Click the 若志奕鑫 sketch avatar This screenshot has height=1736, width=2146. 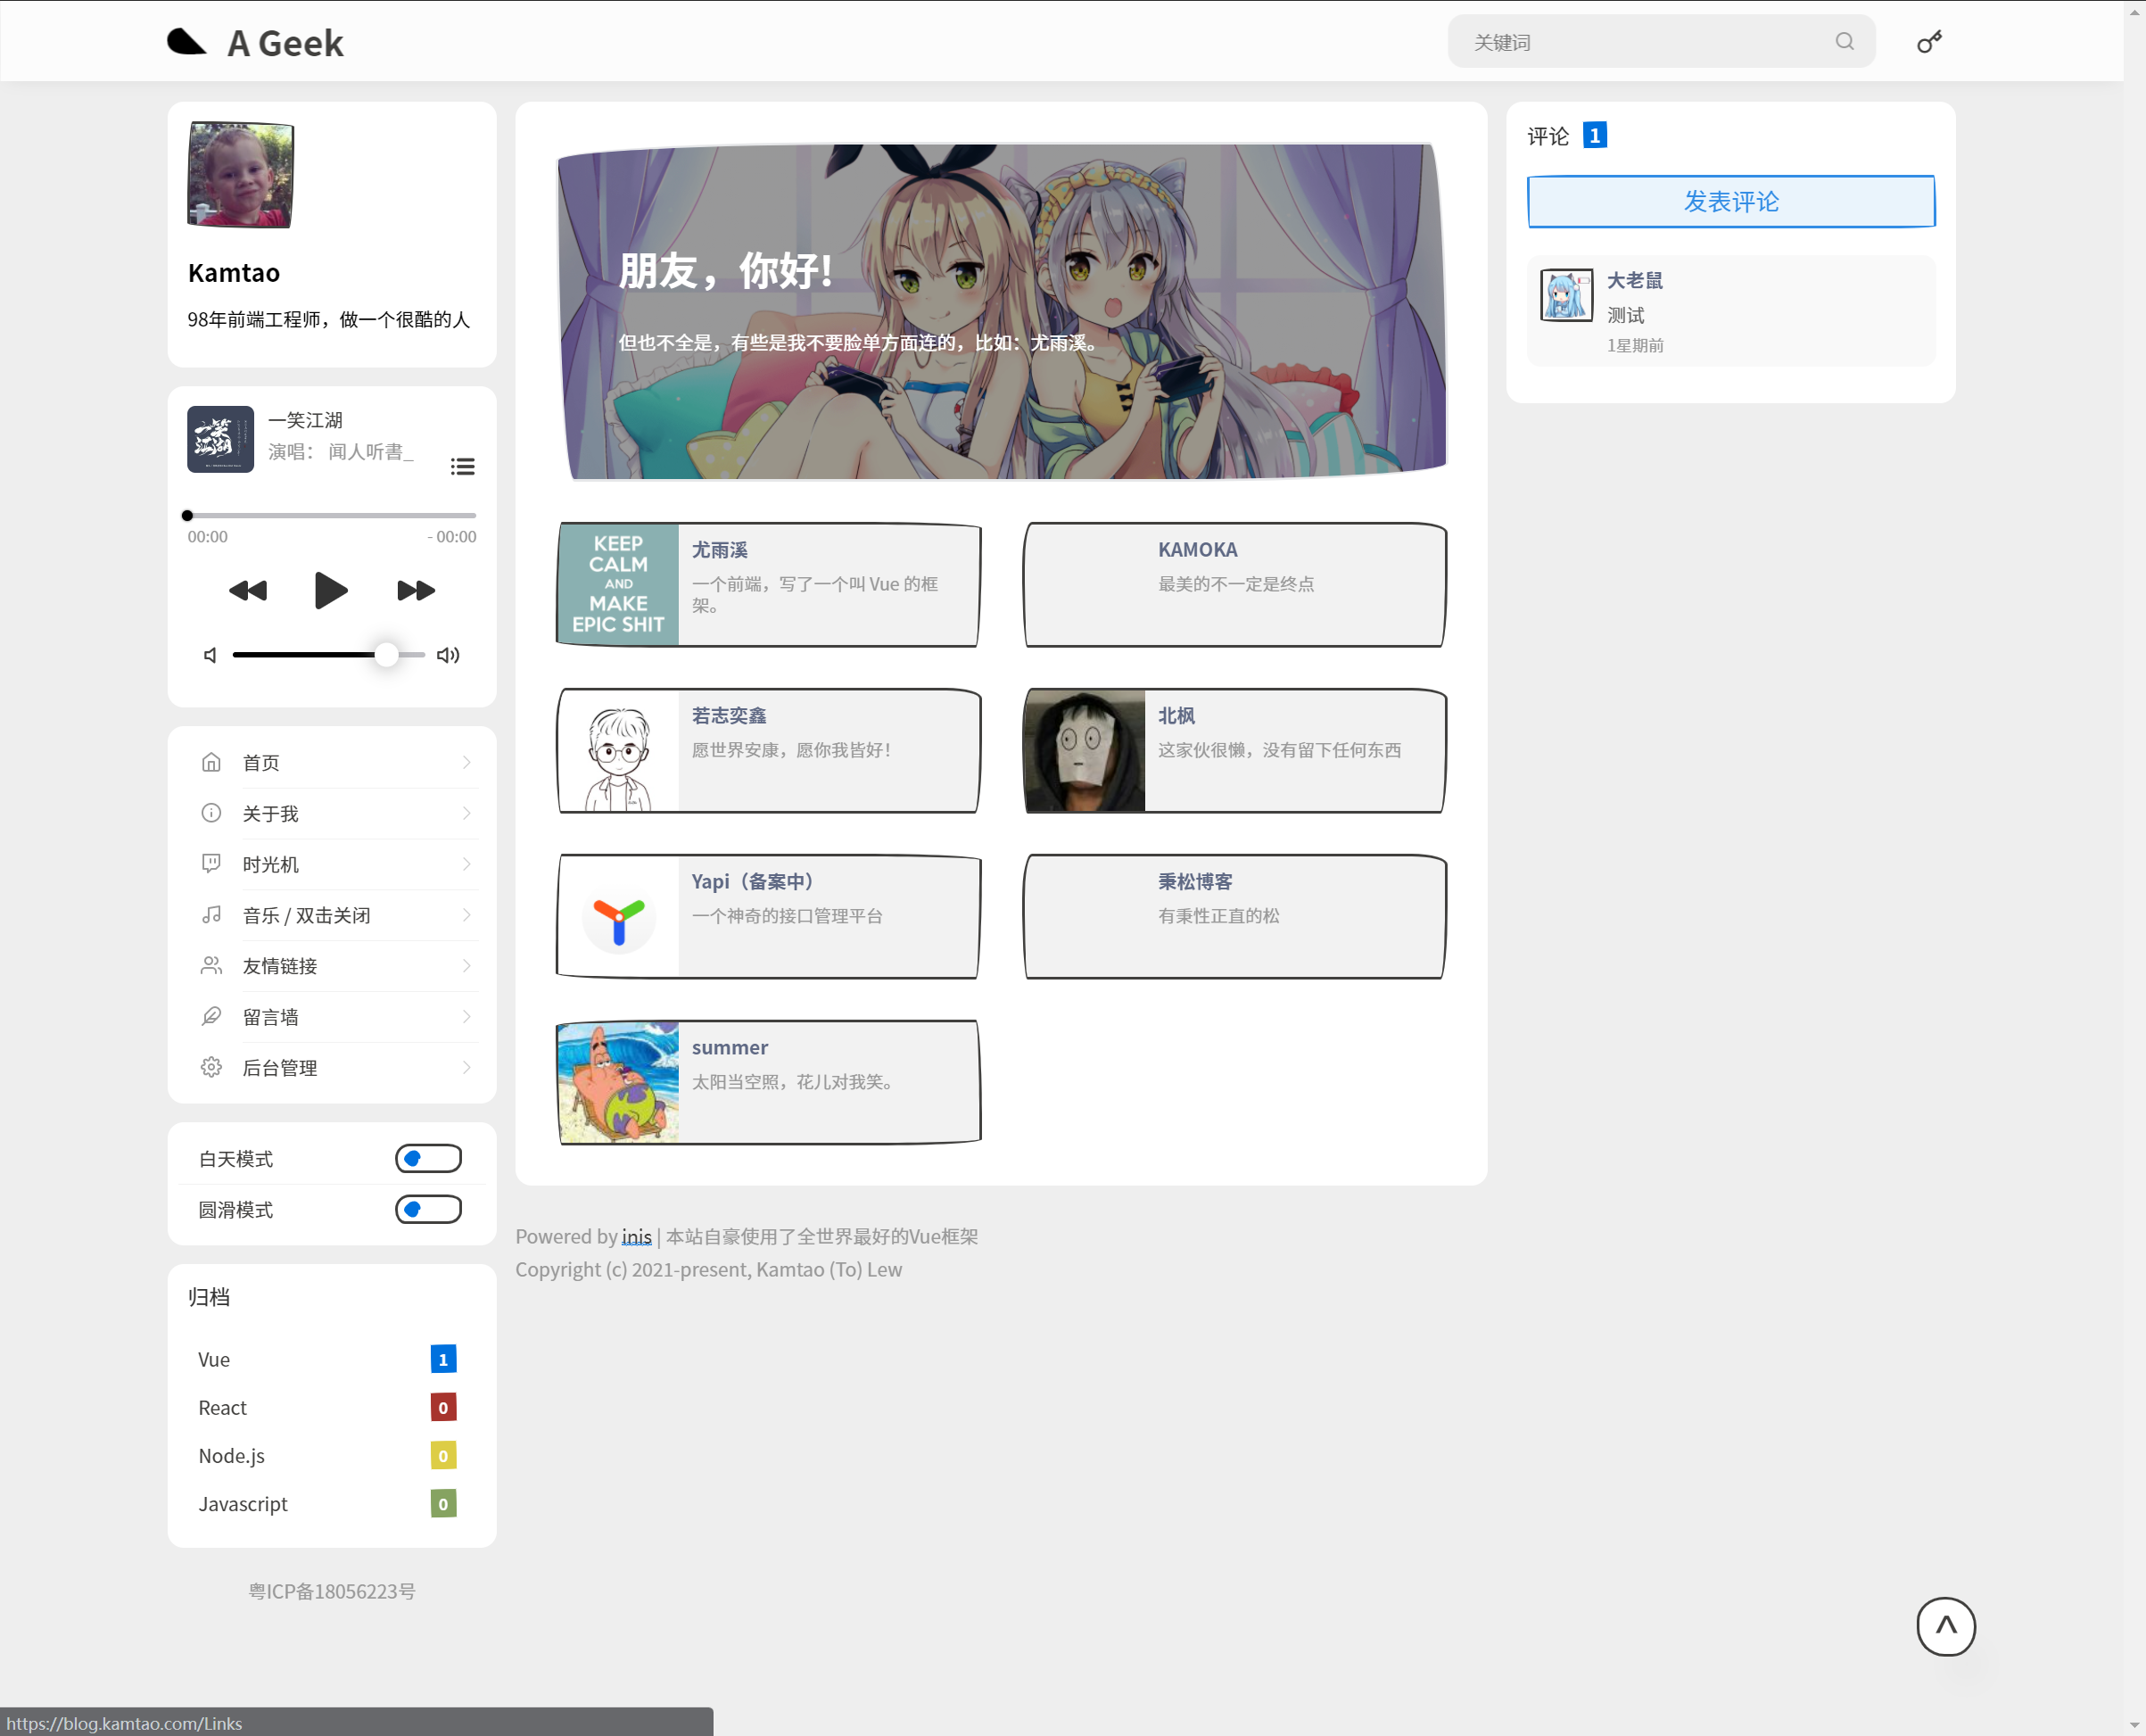point(618,752)
